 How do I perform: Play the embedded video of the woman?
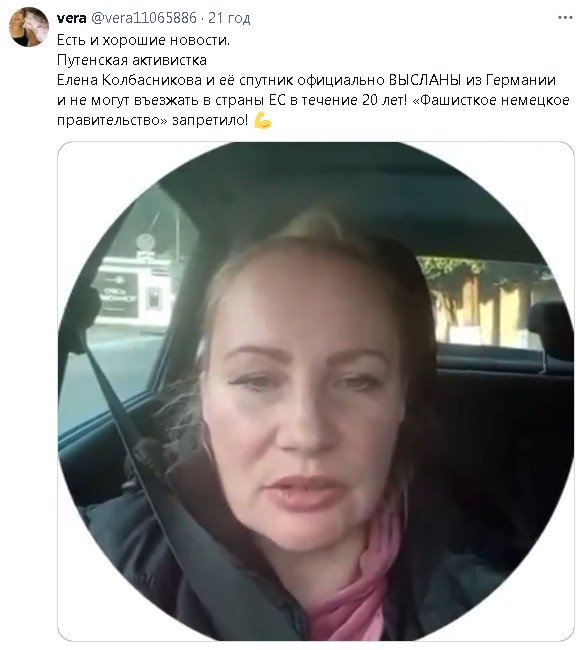pos(316,391)
